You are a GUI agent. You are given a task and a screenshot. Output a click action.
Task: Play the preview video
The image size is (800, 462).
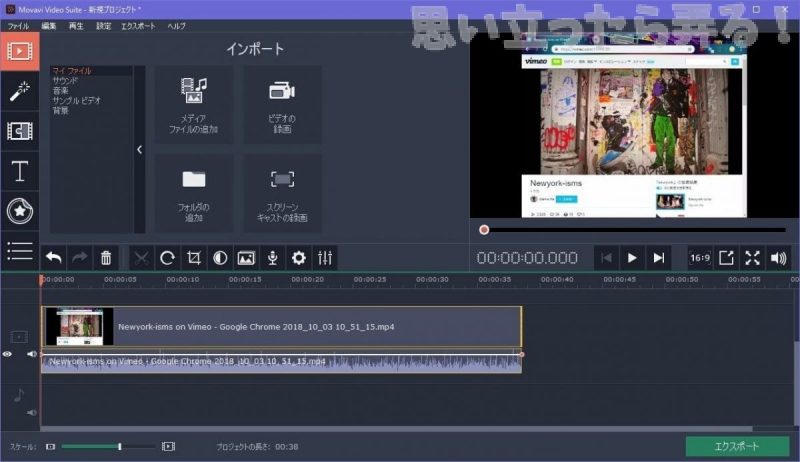point(632,258)
